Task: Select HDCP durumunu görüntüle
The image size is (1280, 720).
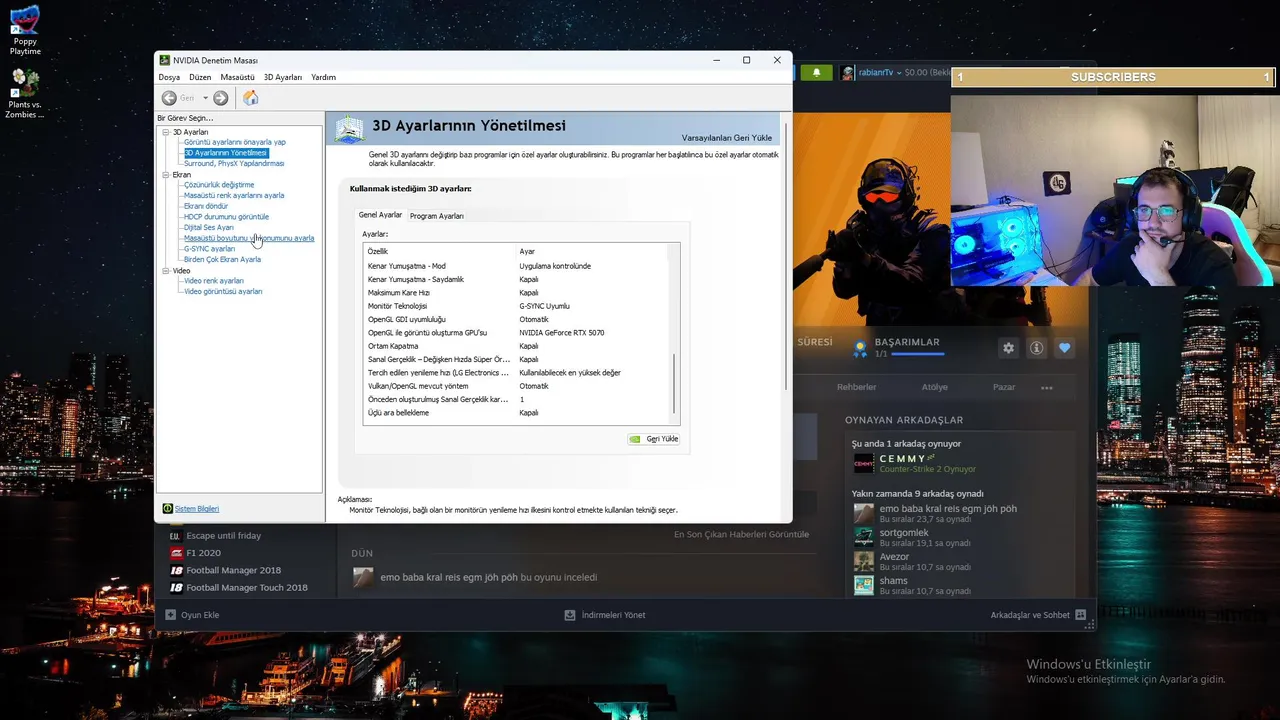Action: (x=226, y=217)
